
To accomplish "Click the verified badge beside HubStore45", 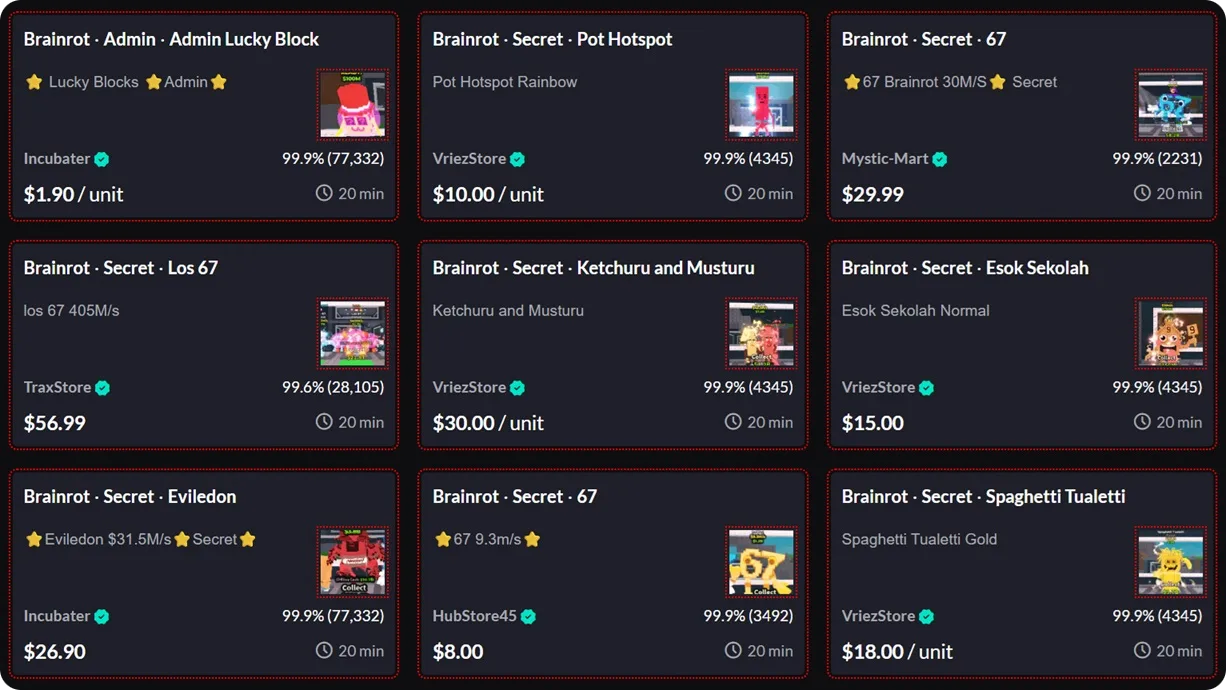I will pos(527,615).
